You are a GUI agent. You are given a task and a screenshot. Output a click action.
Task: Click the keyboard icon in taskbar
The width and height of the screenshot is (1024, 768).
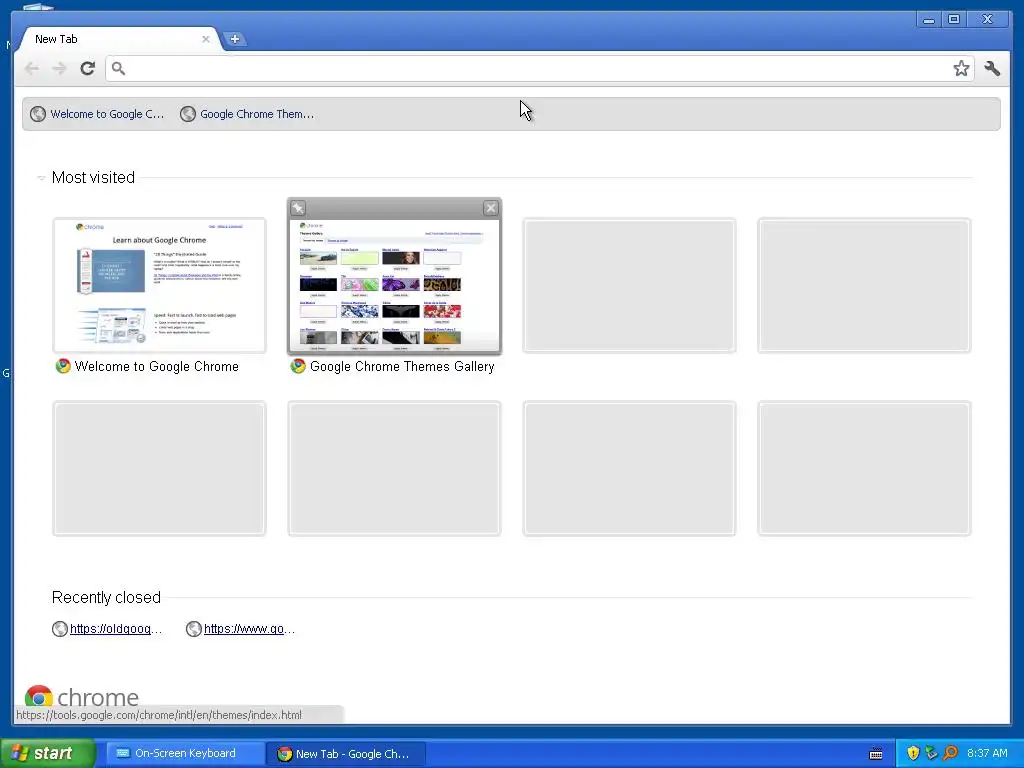click(x=876, y=754)
